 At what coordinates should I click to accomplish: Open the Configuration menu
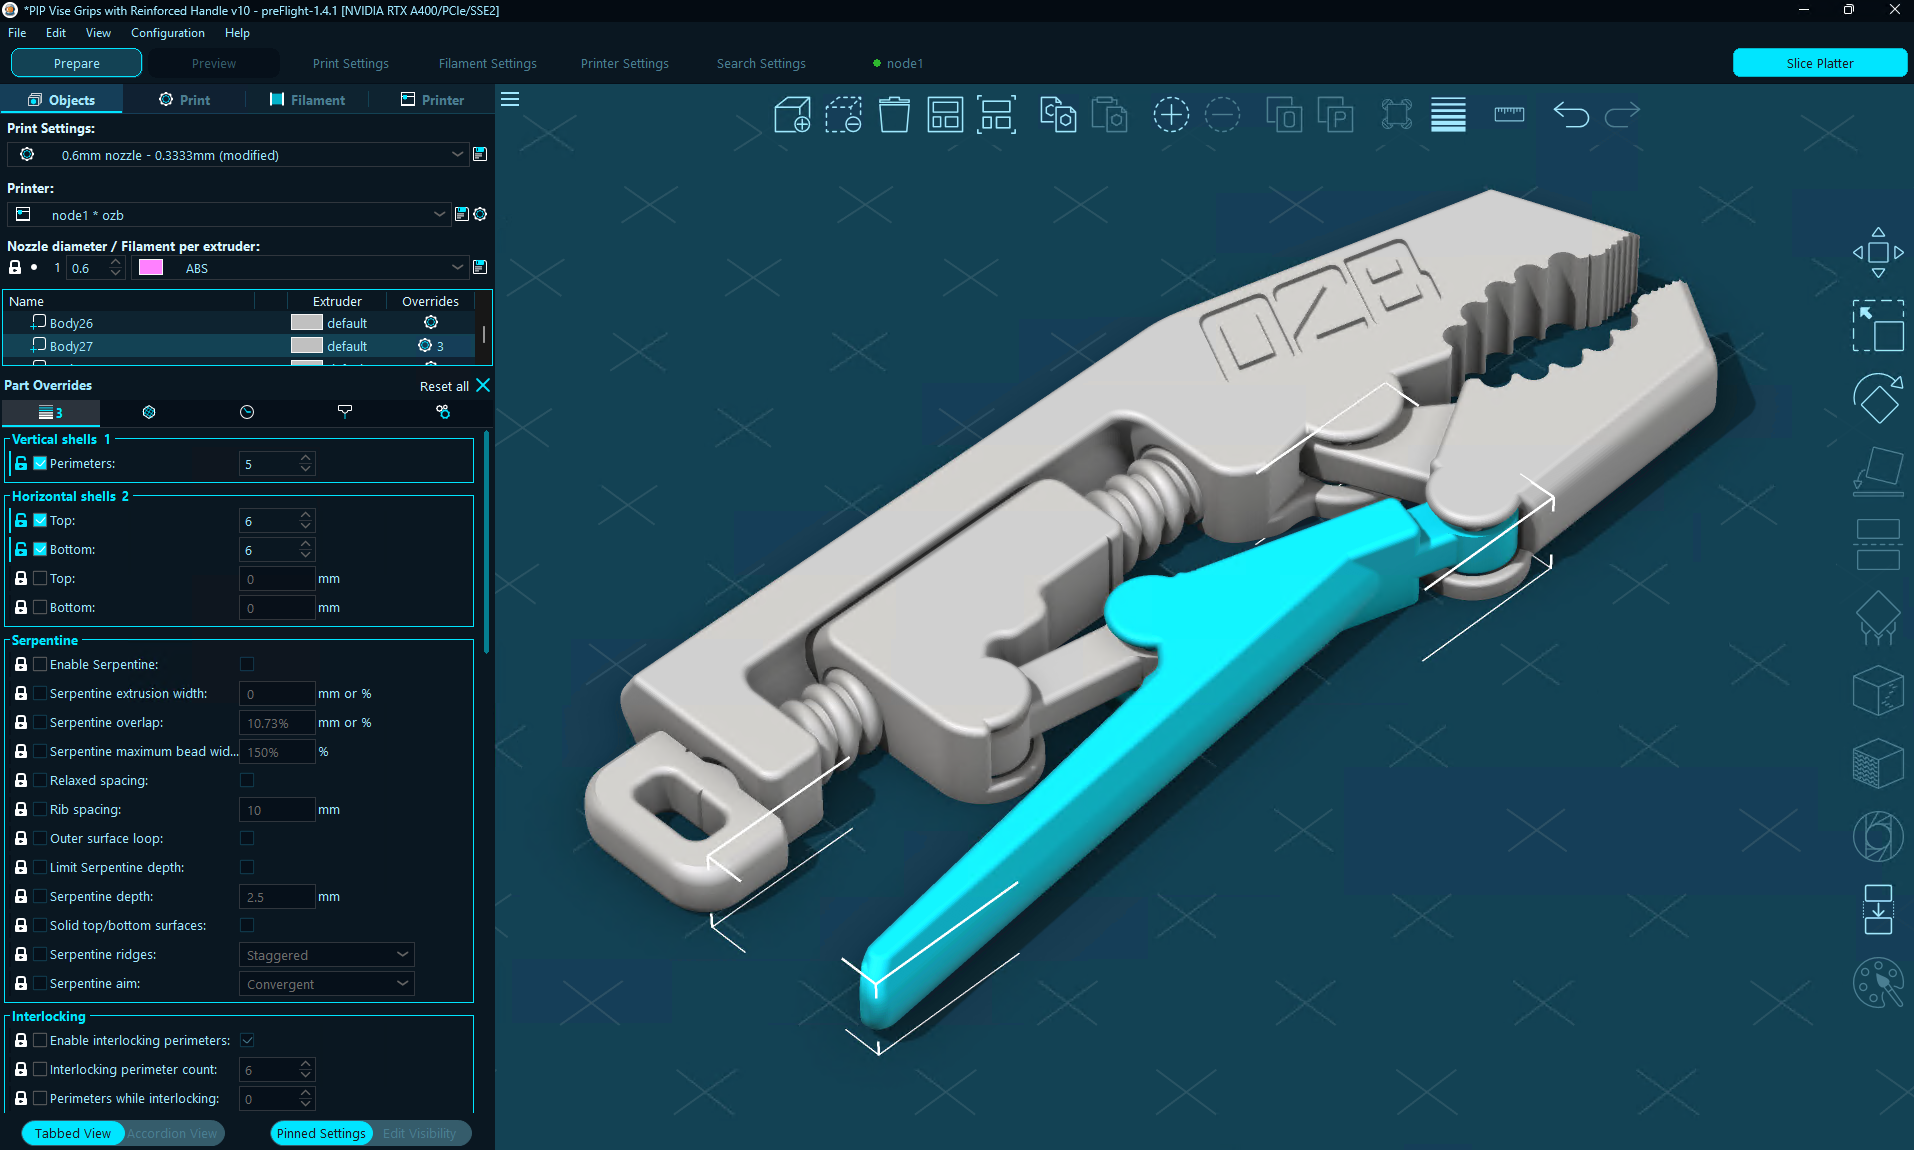(x=167, y=33)
